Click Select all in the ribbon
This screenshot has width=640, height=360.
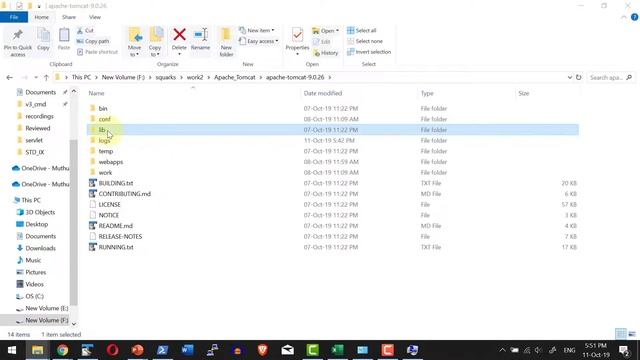point(362,31)
